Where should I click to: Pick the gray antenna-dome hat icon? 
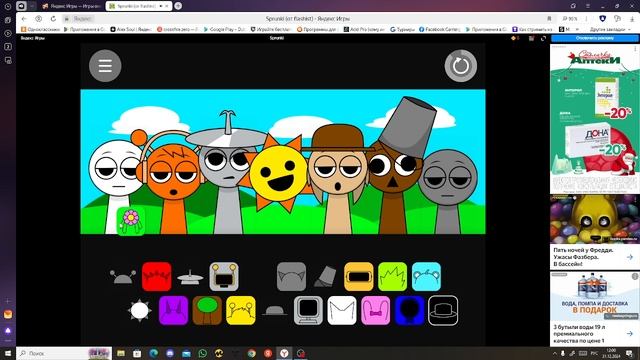point(122,277)
